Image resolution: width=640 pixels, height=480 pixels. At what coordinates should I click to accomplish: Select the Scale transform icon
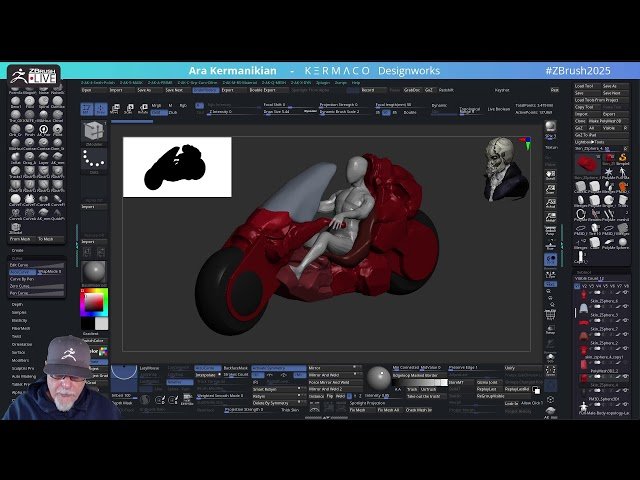point(129,109)
